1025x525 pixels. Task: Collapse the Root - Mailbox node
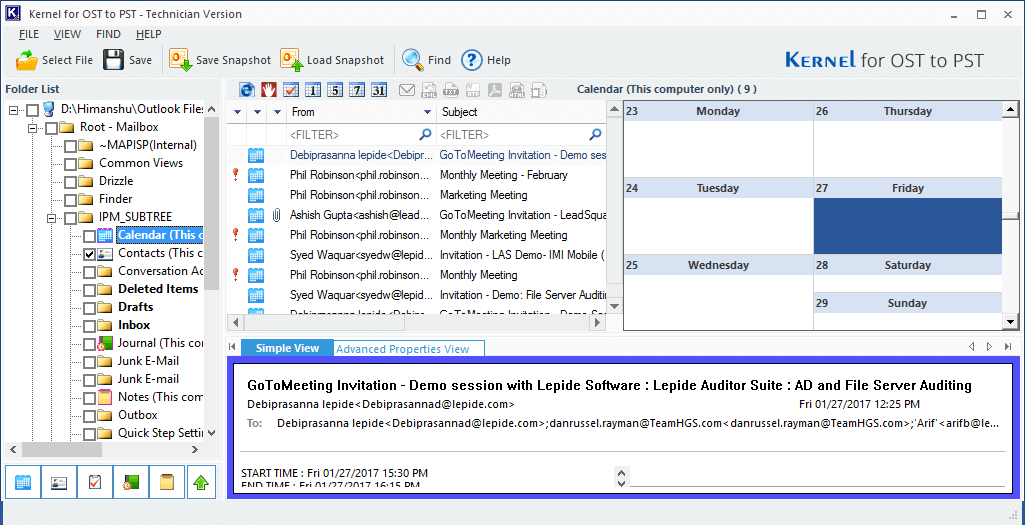(32, 127)
